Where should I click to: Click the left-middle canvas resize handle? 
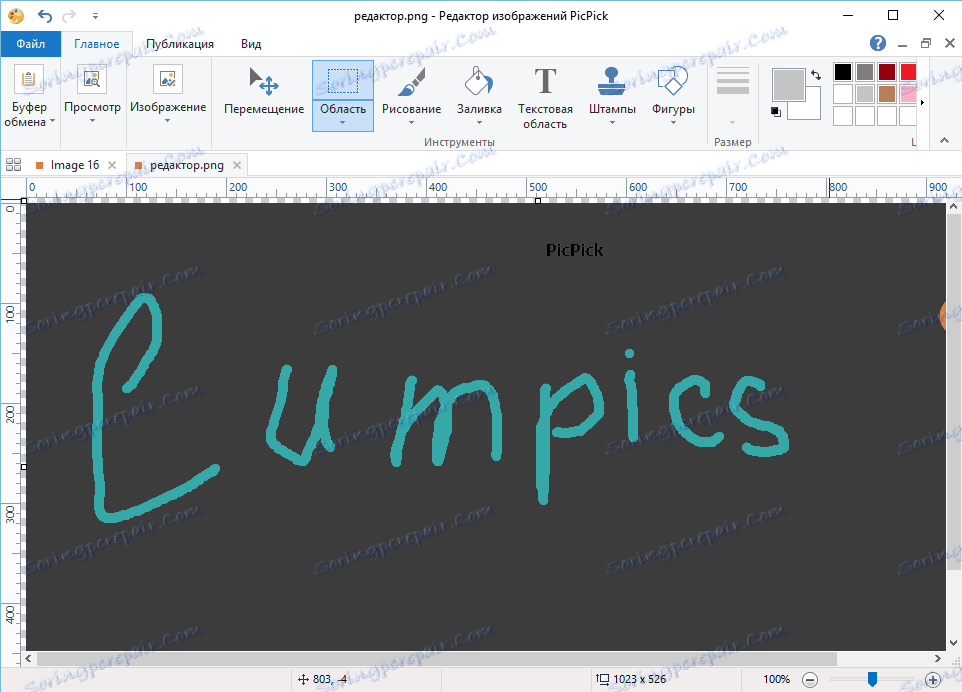pos(24,467)
